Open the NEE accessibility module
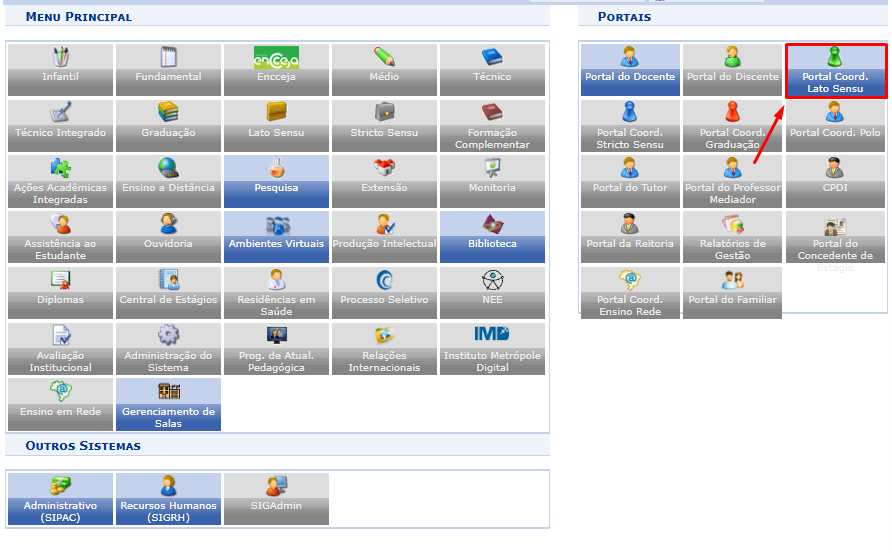 point(493,292)
